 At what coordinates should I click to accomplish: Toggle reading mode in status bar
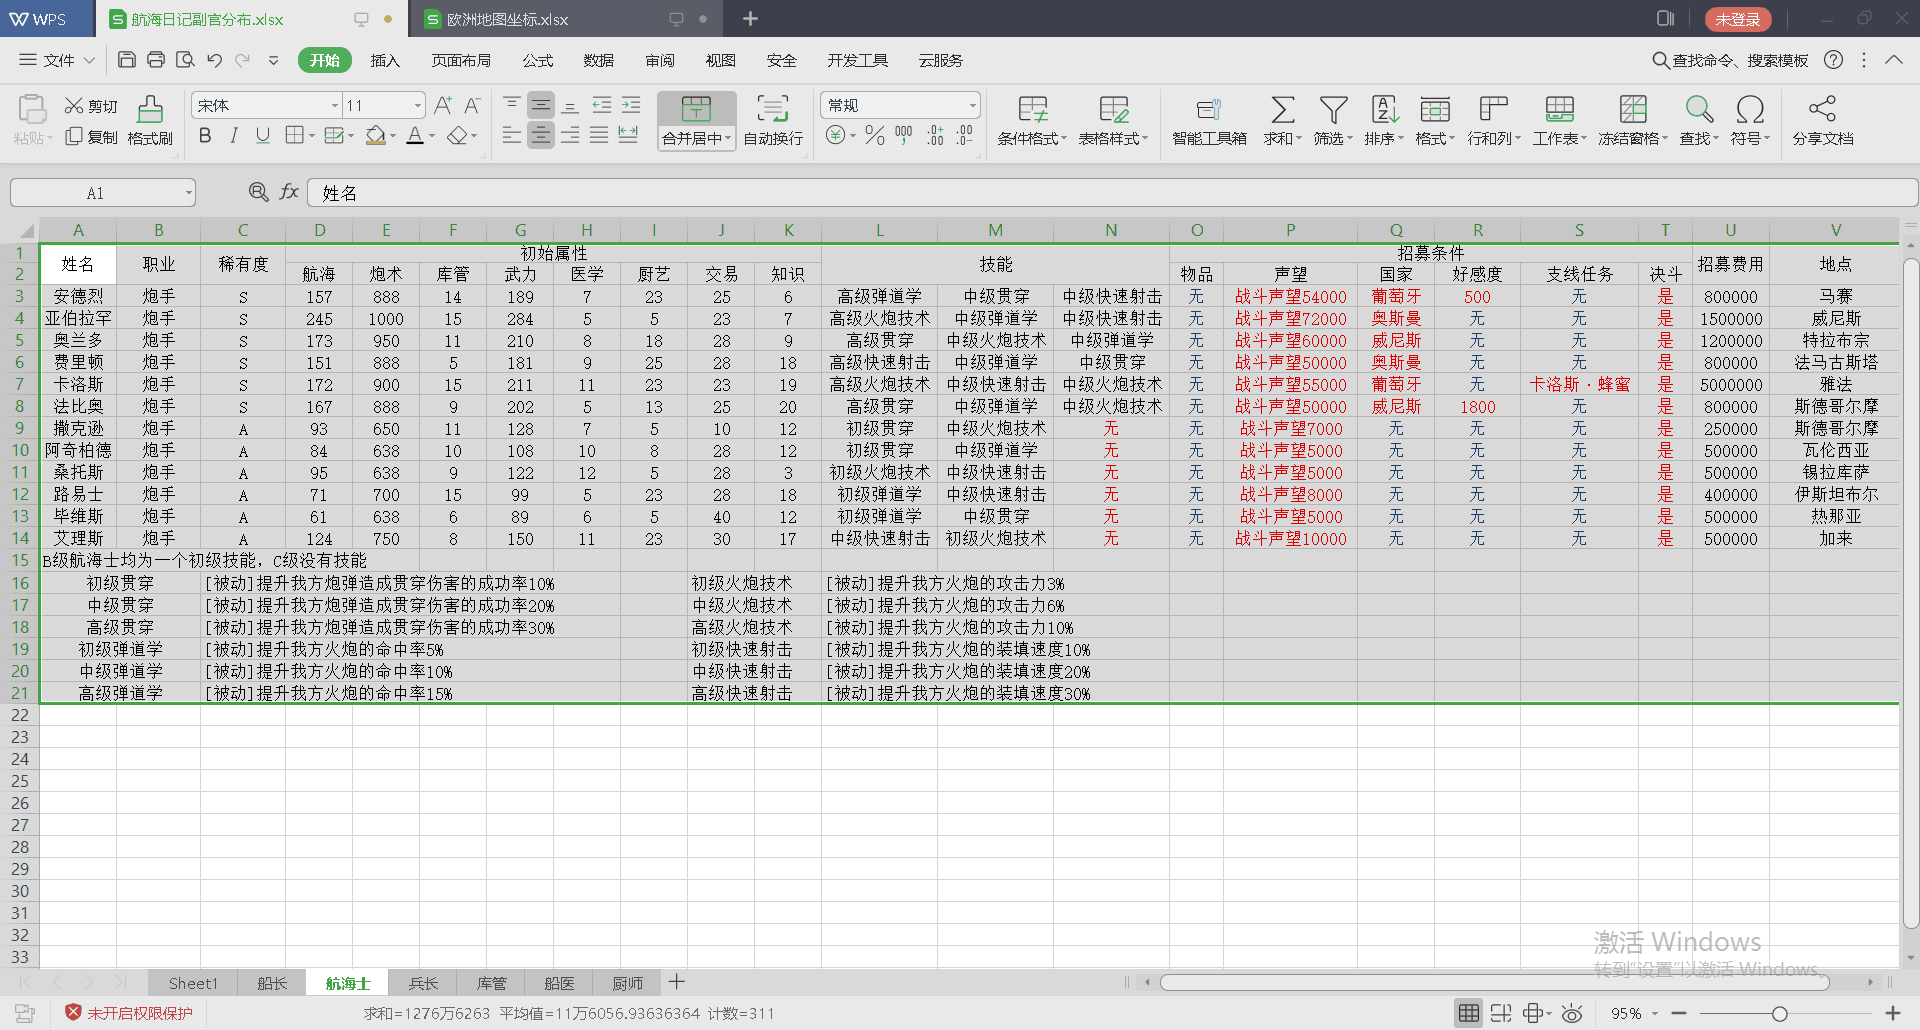(1533, 1013)
